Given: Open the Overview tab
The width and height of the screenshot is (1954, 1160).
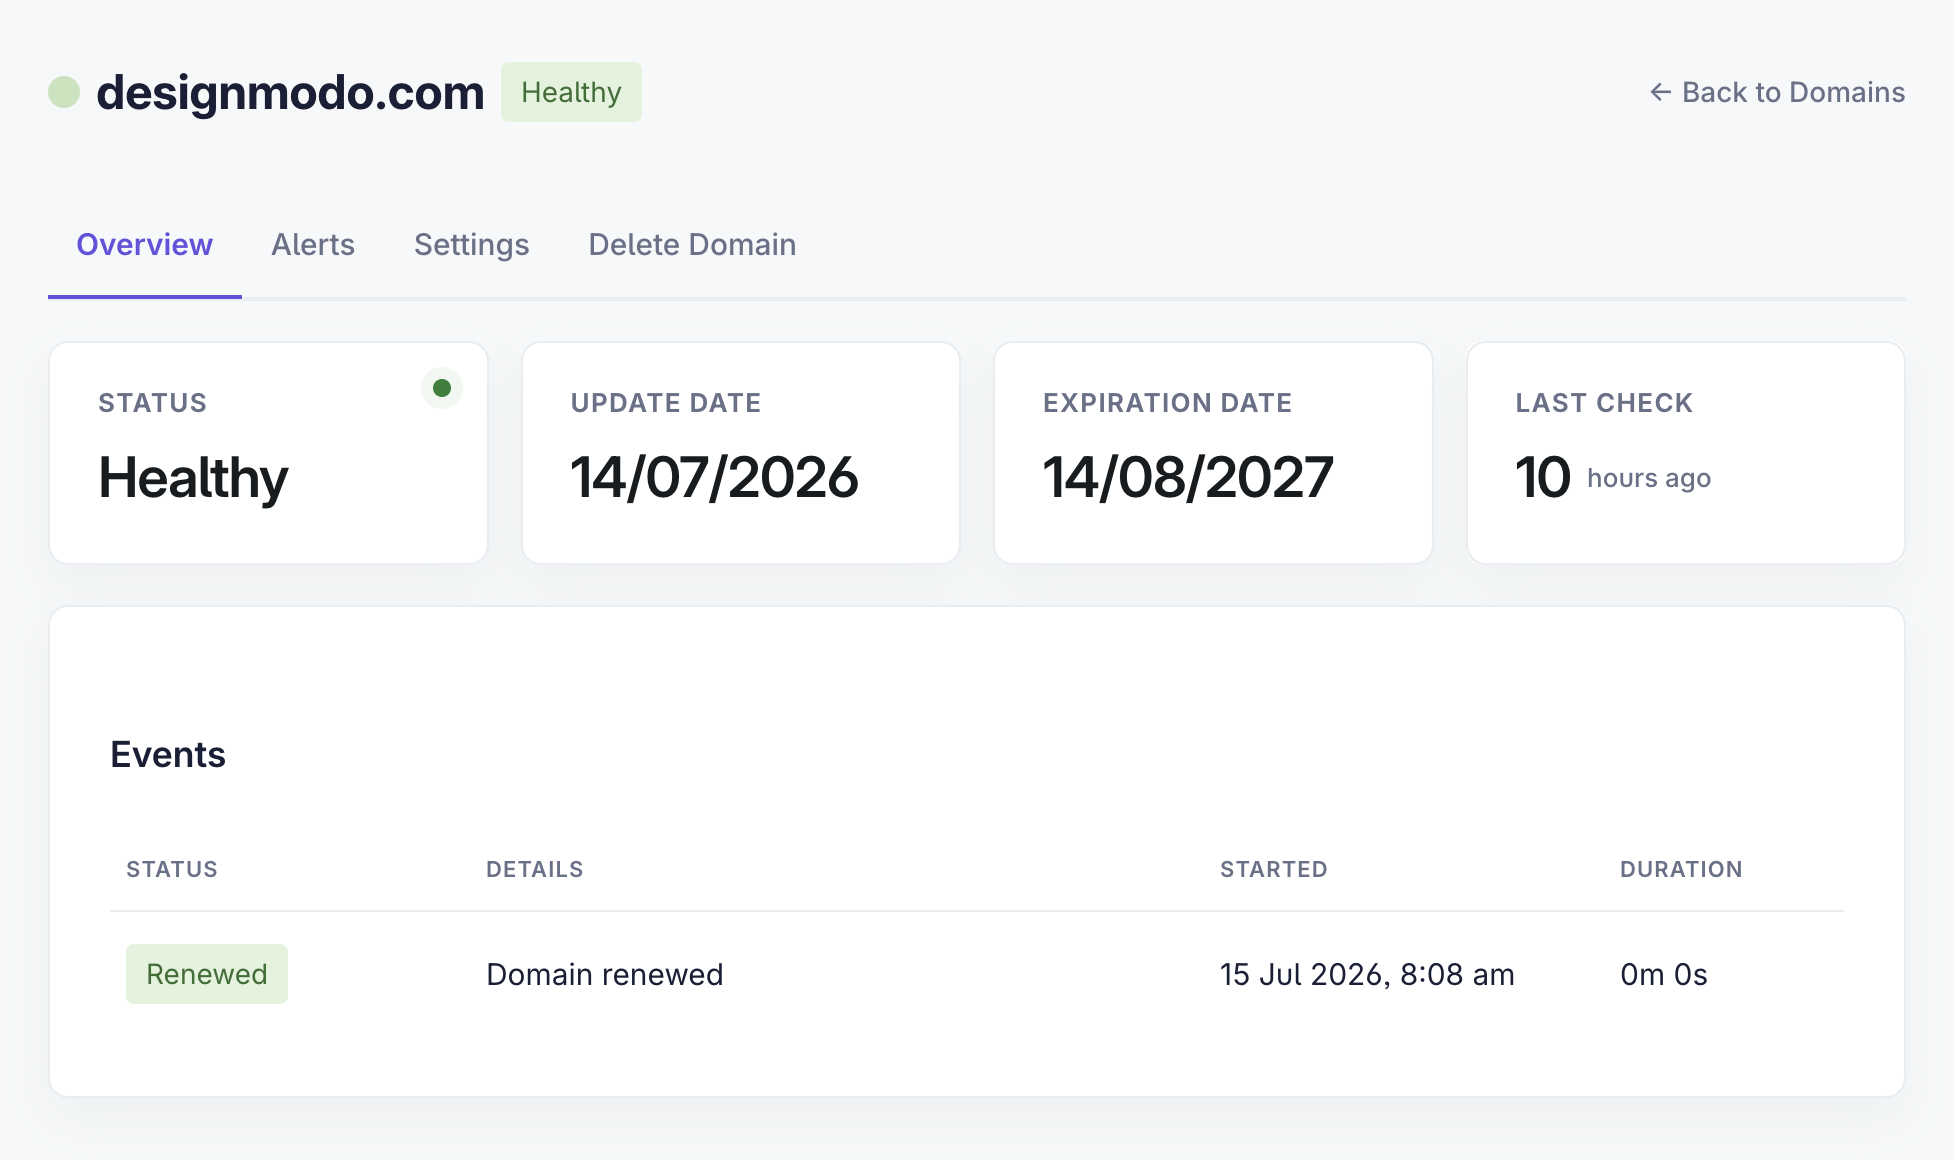Looking at the screenshot, I should (x=145, y=245).
